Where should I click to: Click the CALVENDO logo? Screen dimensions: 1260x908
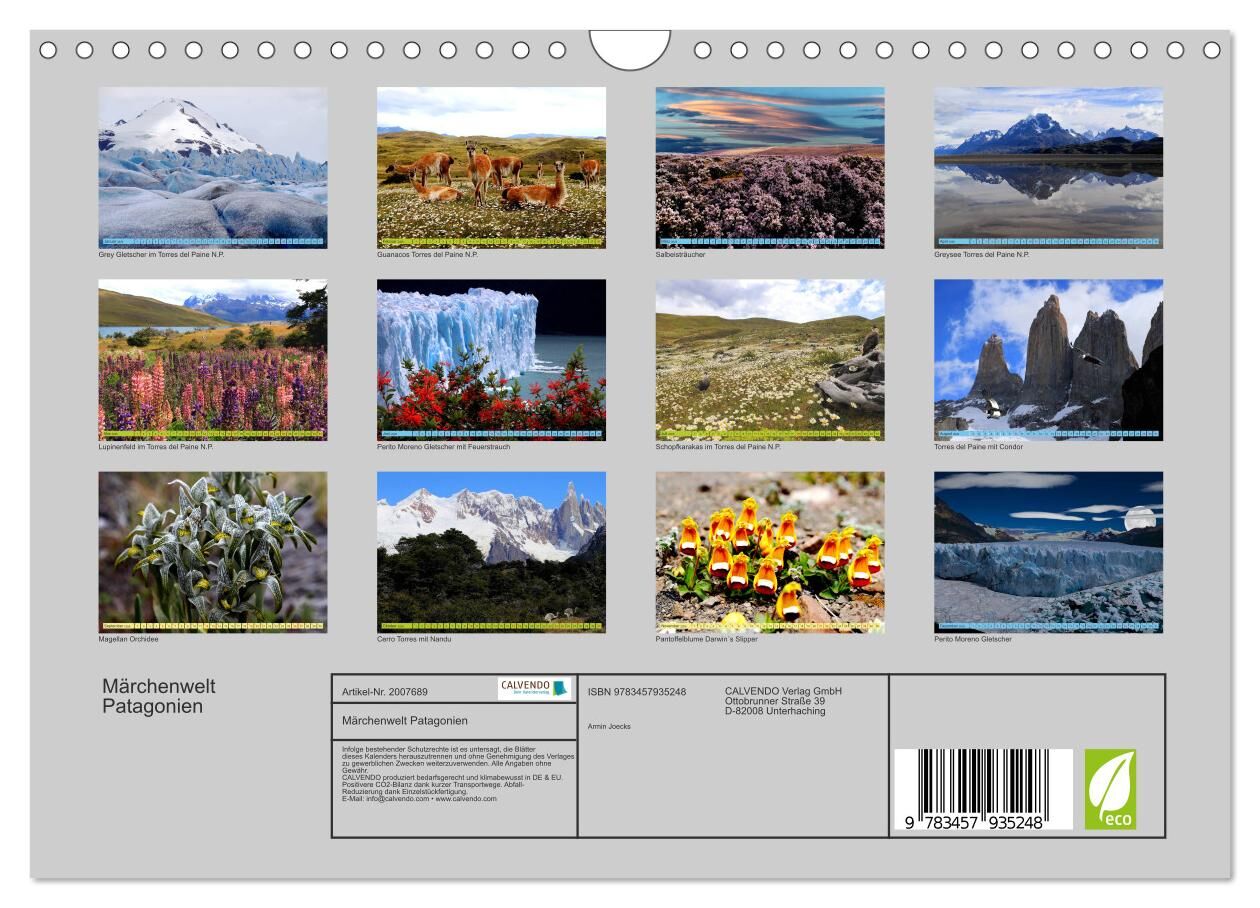[534, 688]
